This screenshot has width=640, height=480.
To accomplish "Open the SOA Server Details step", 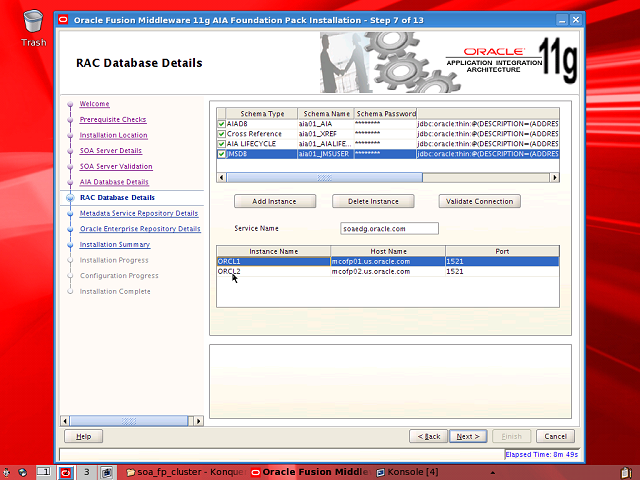I will tap(111, 151).
